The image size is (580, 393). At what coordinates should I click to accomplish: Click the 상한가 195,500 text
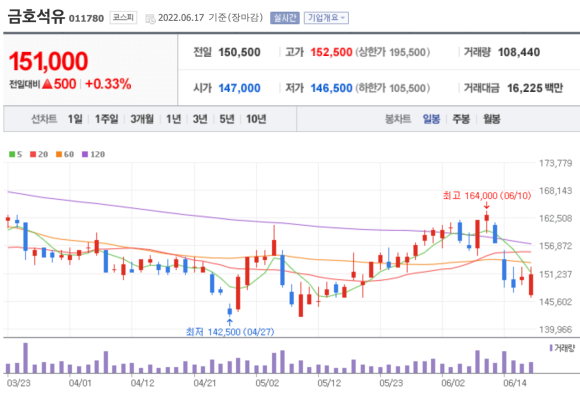392,52
